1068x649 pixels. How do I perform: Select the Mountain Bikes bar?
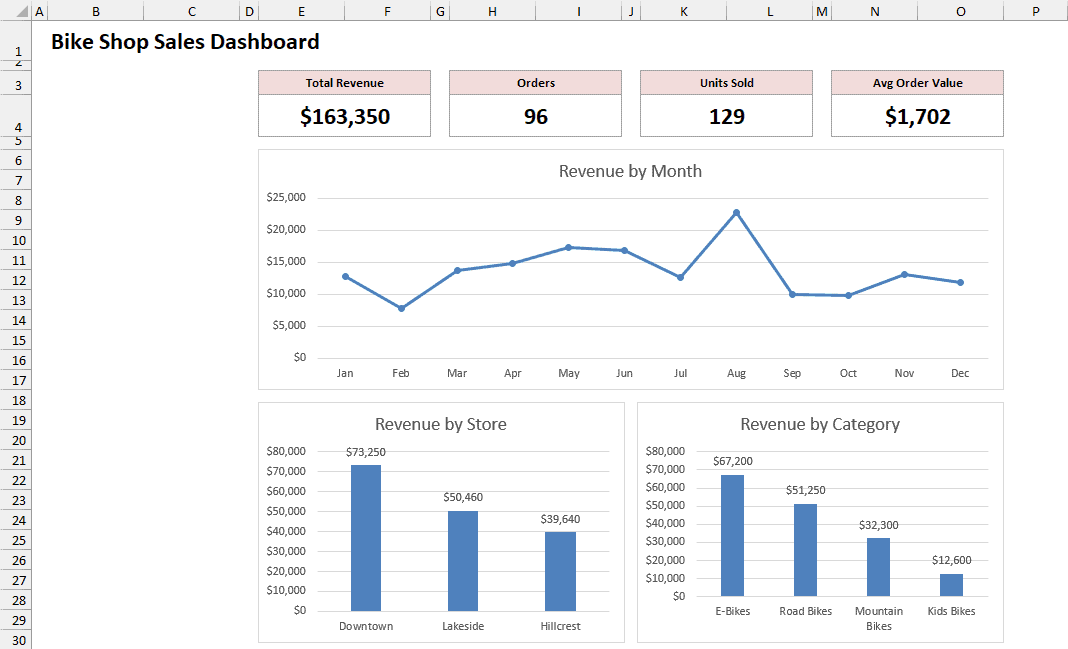(x=879, y=567)
